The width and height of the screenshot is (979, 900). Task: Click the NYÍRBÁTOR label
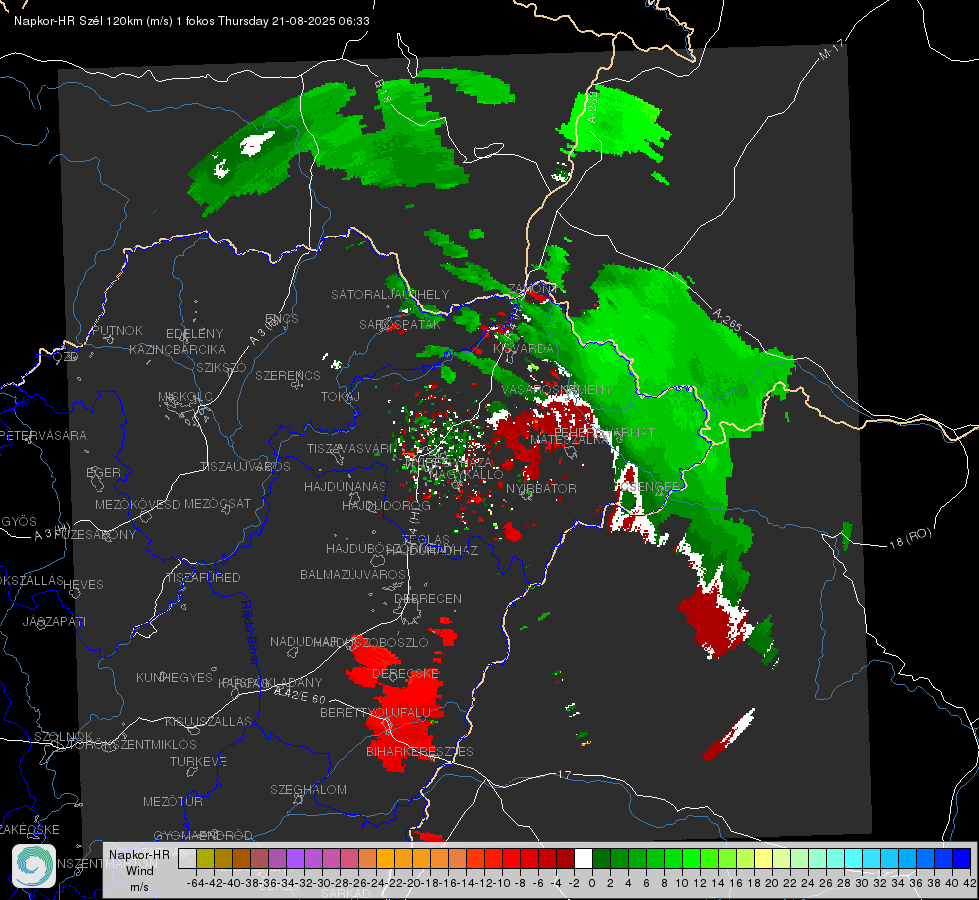[x=541, y=488]
